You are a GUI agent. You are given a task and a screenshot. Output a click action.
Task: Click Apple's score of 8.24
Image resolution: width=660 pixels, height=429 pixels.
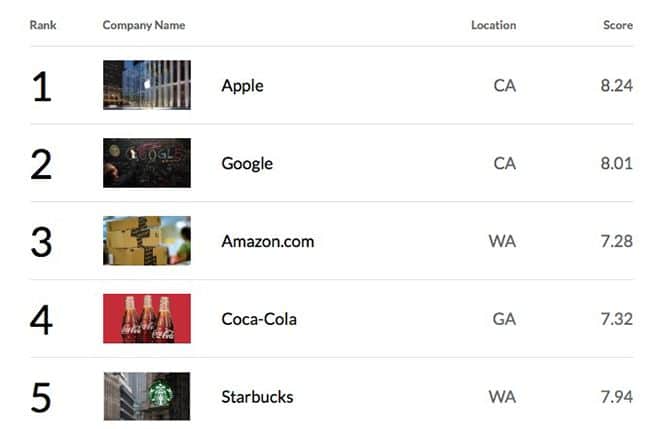(616, 86)
